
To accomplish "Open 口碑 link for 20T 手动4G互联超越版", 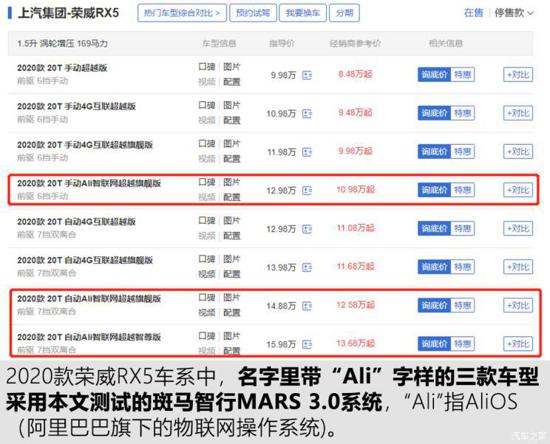I will pyautogui.click(x=207, y=105).
